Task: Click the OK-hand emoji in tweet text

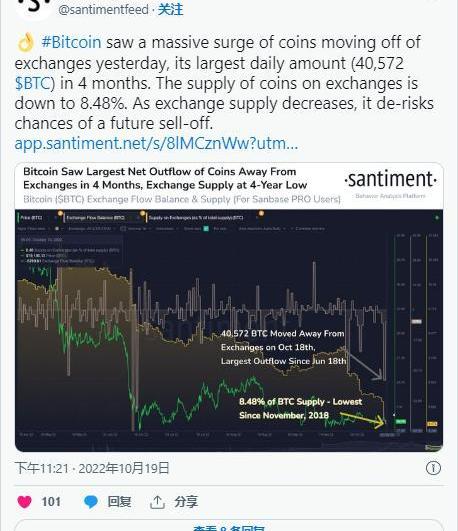Action: 26,43
